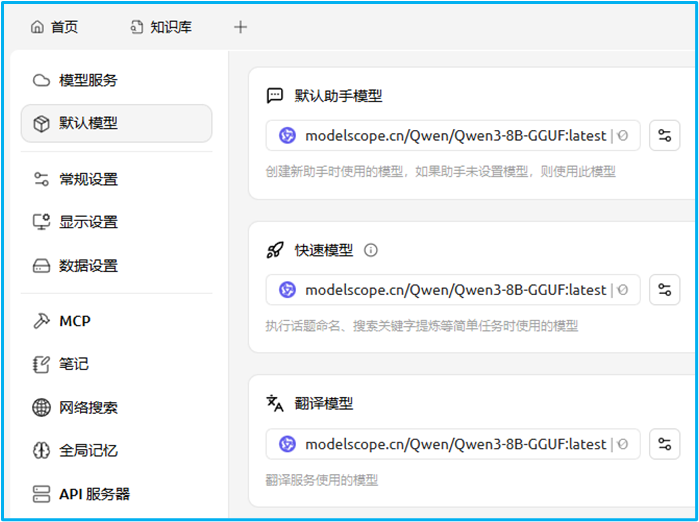Click info icon next to 快速模型

coord(370,251)
